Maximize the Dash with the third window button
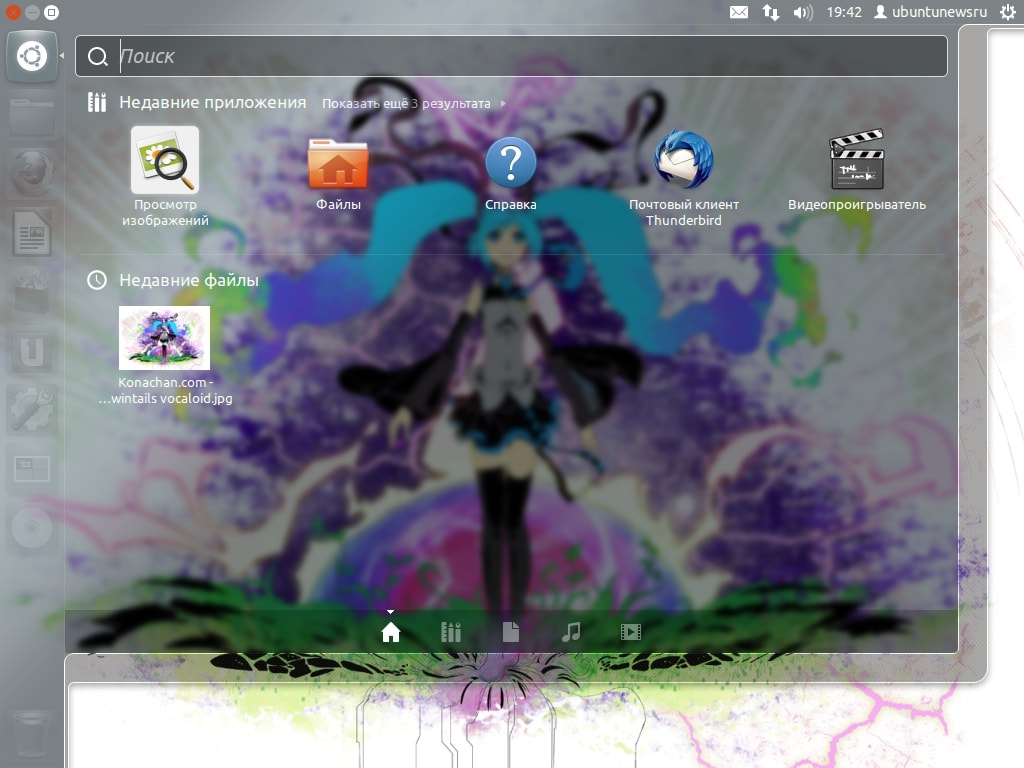Image resolution: width=1024 pixels, height=768 pixels. click(x=52, y=12)
